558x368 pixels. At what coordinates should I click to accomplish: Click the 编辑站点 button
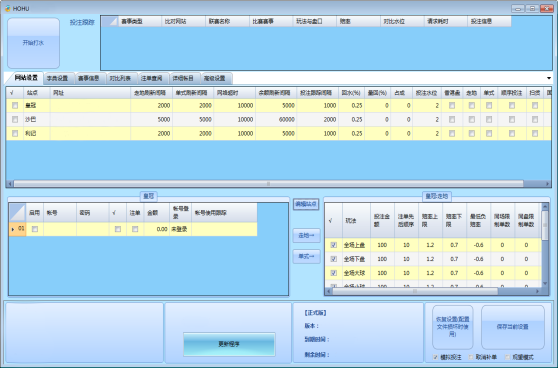(x=306, y=204)
